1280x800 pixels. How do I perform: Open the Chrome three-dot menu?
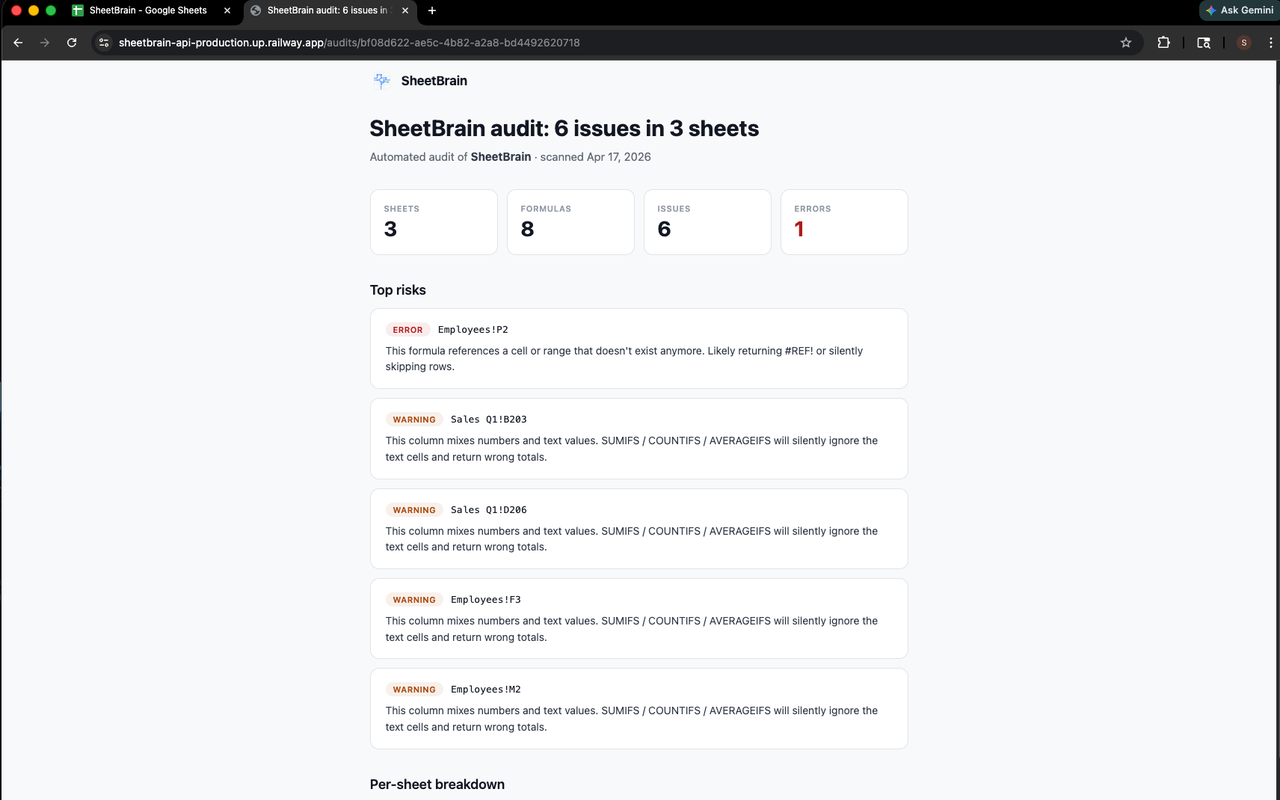tap(1270, 42)
